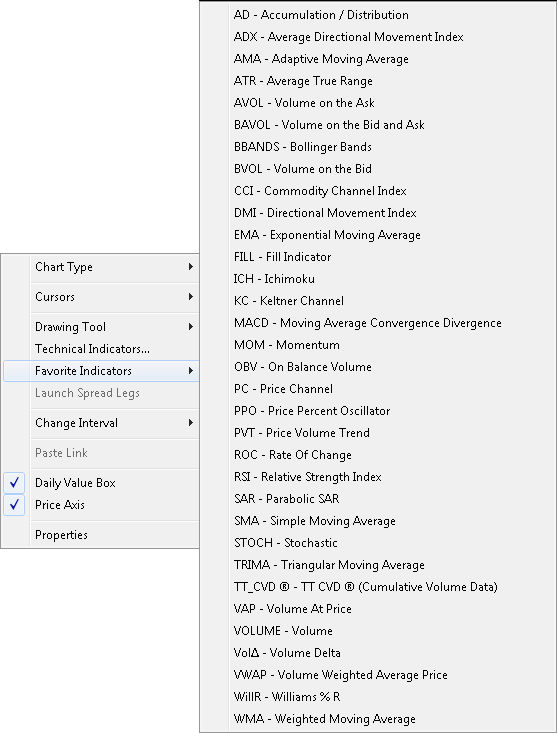Screen dimensions: 557x733
Task: Choose VolΔ - Volume Delta
Action: (x=378, y=653)
